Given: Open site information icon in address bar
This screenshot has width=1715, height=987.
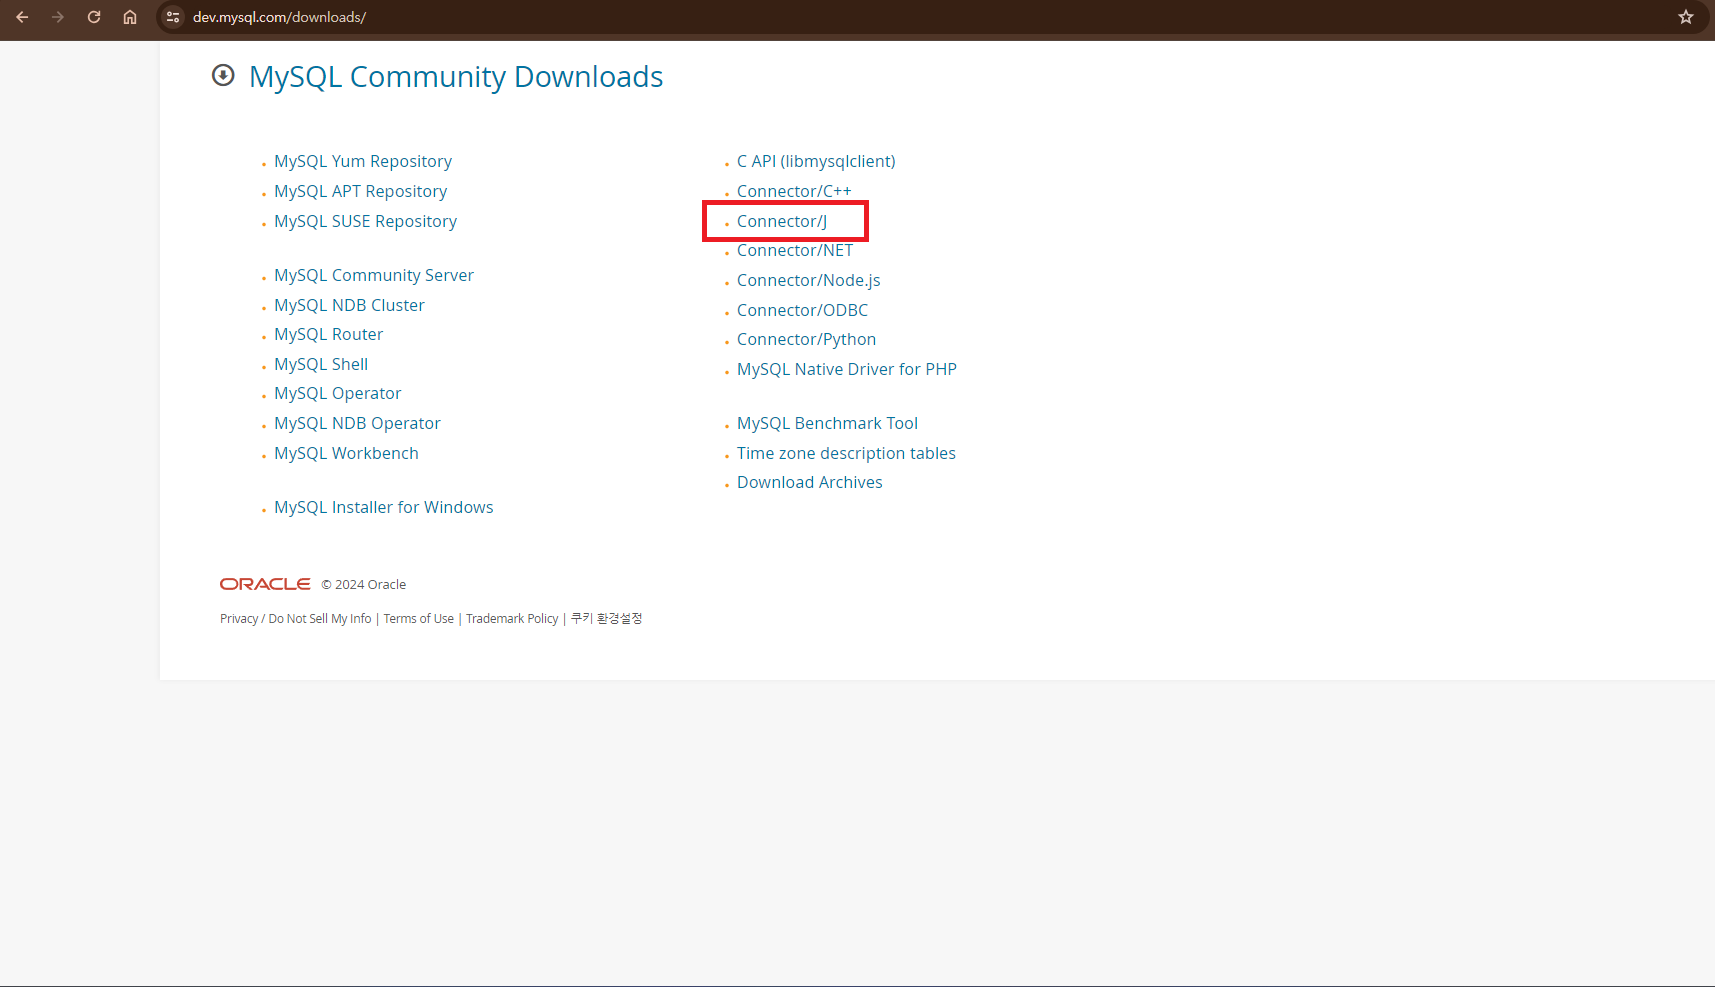Looking at the screenshot, I should pyautogui.click(x=173, y=17).
